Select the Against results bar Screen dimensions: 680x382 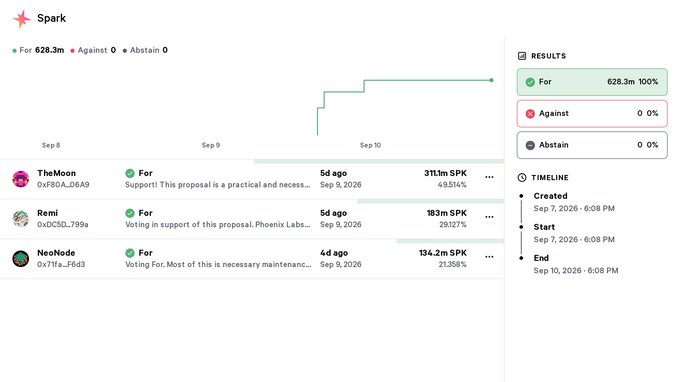[592, 114]
